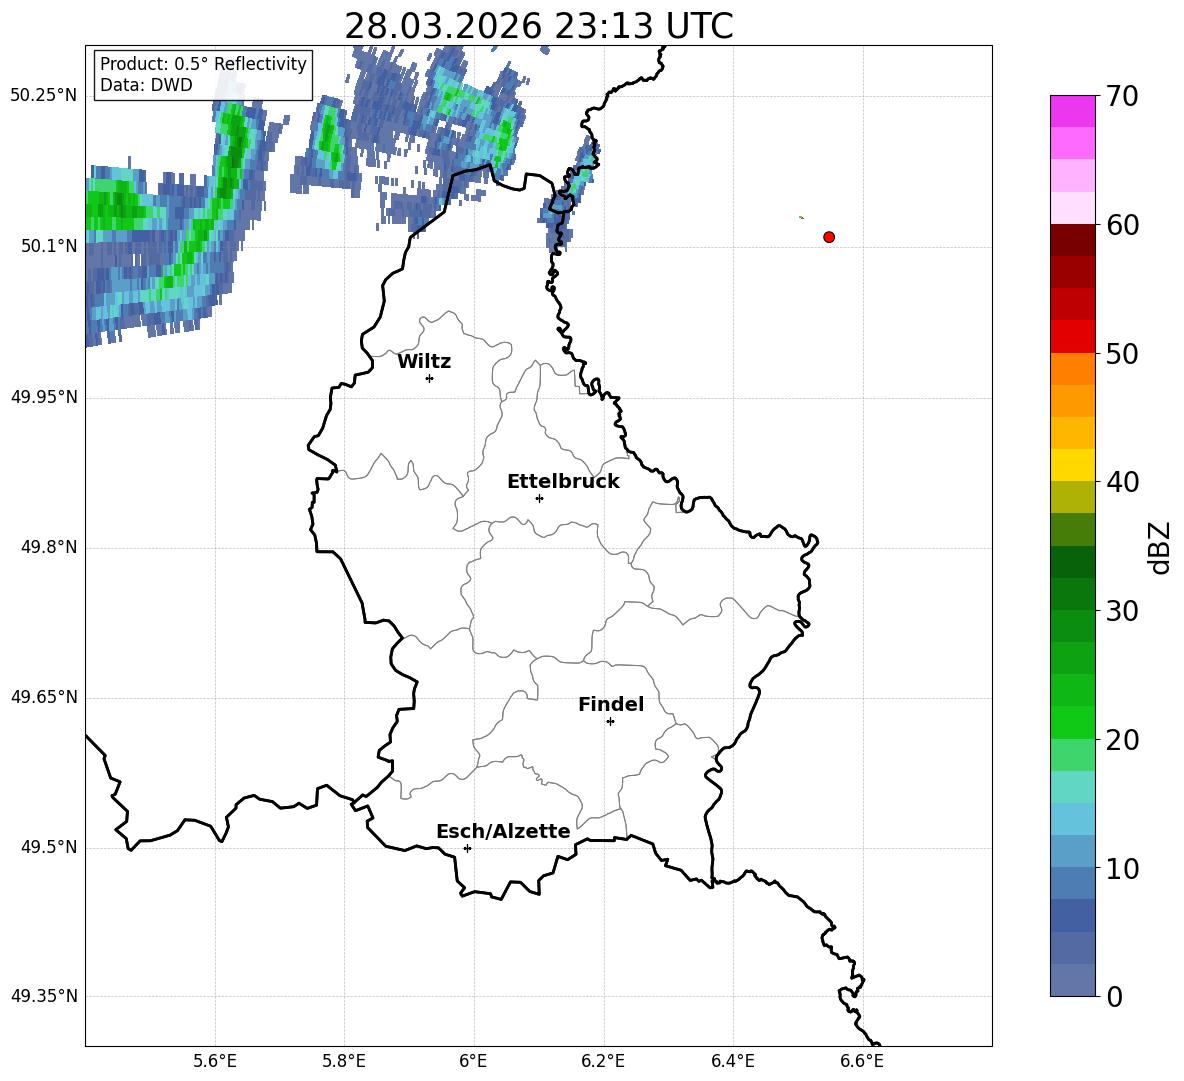This screenshot has width=1184, height=1081.
Task: Click the Findel location cross marker
Action: tap(610, 722)
